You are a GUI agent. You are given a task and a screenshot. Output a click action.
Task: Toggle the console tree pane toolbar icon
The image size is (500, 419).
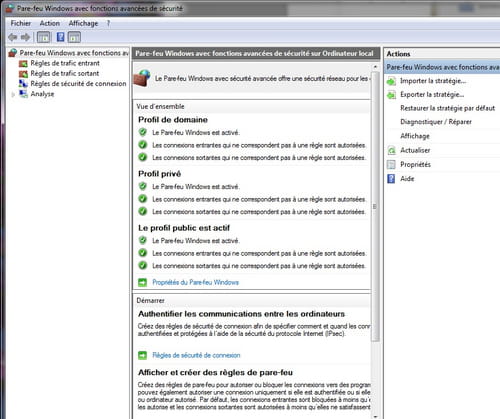pos(43,37)
